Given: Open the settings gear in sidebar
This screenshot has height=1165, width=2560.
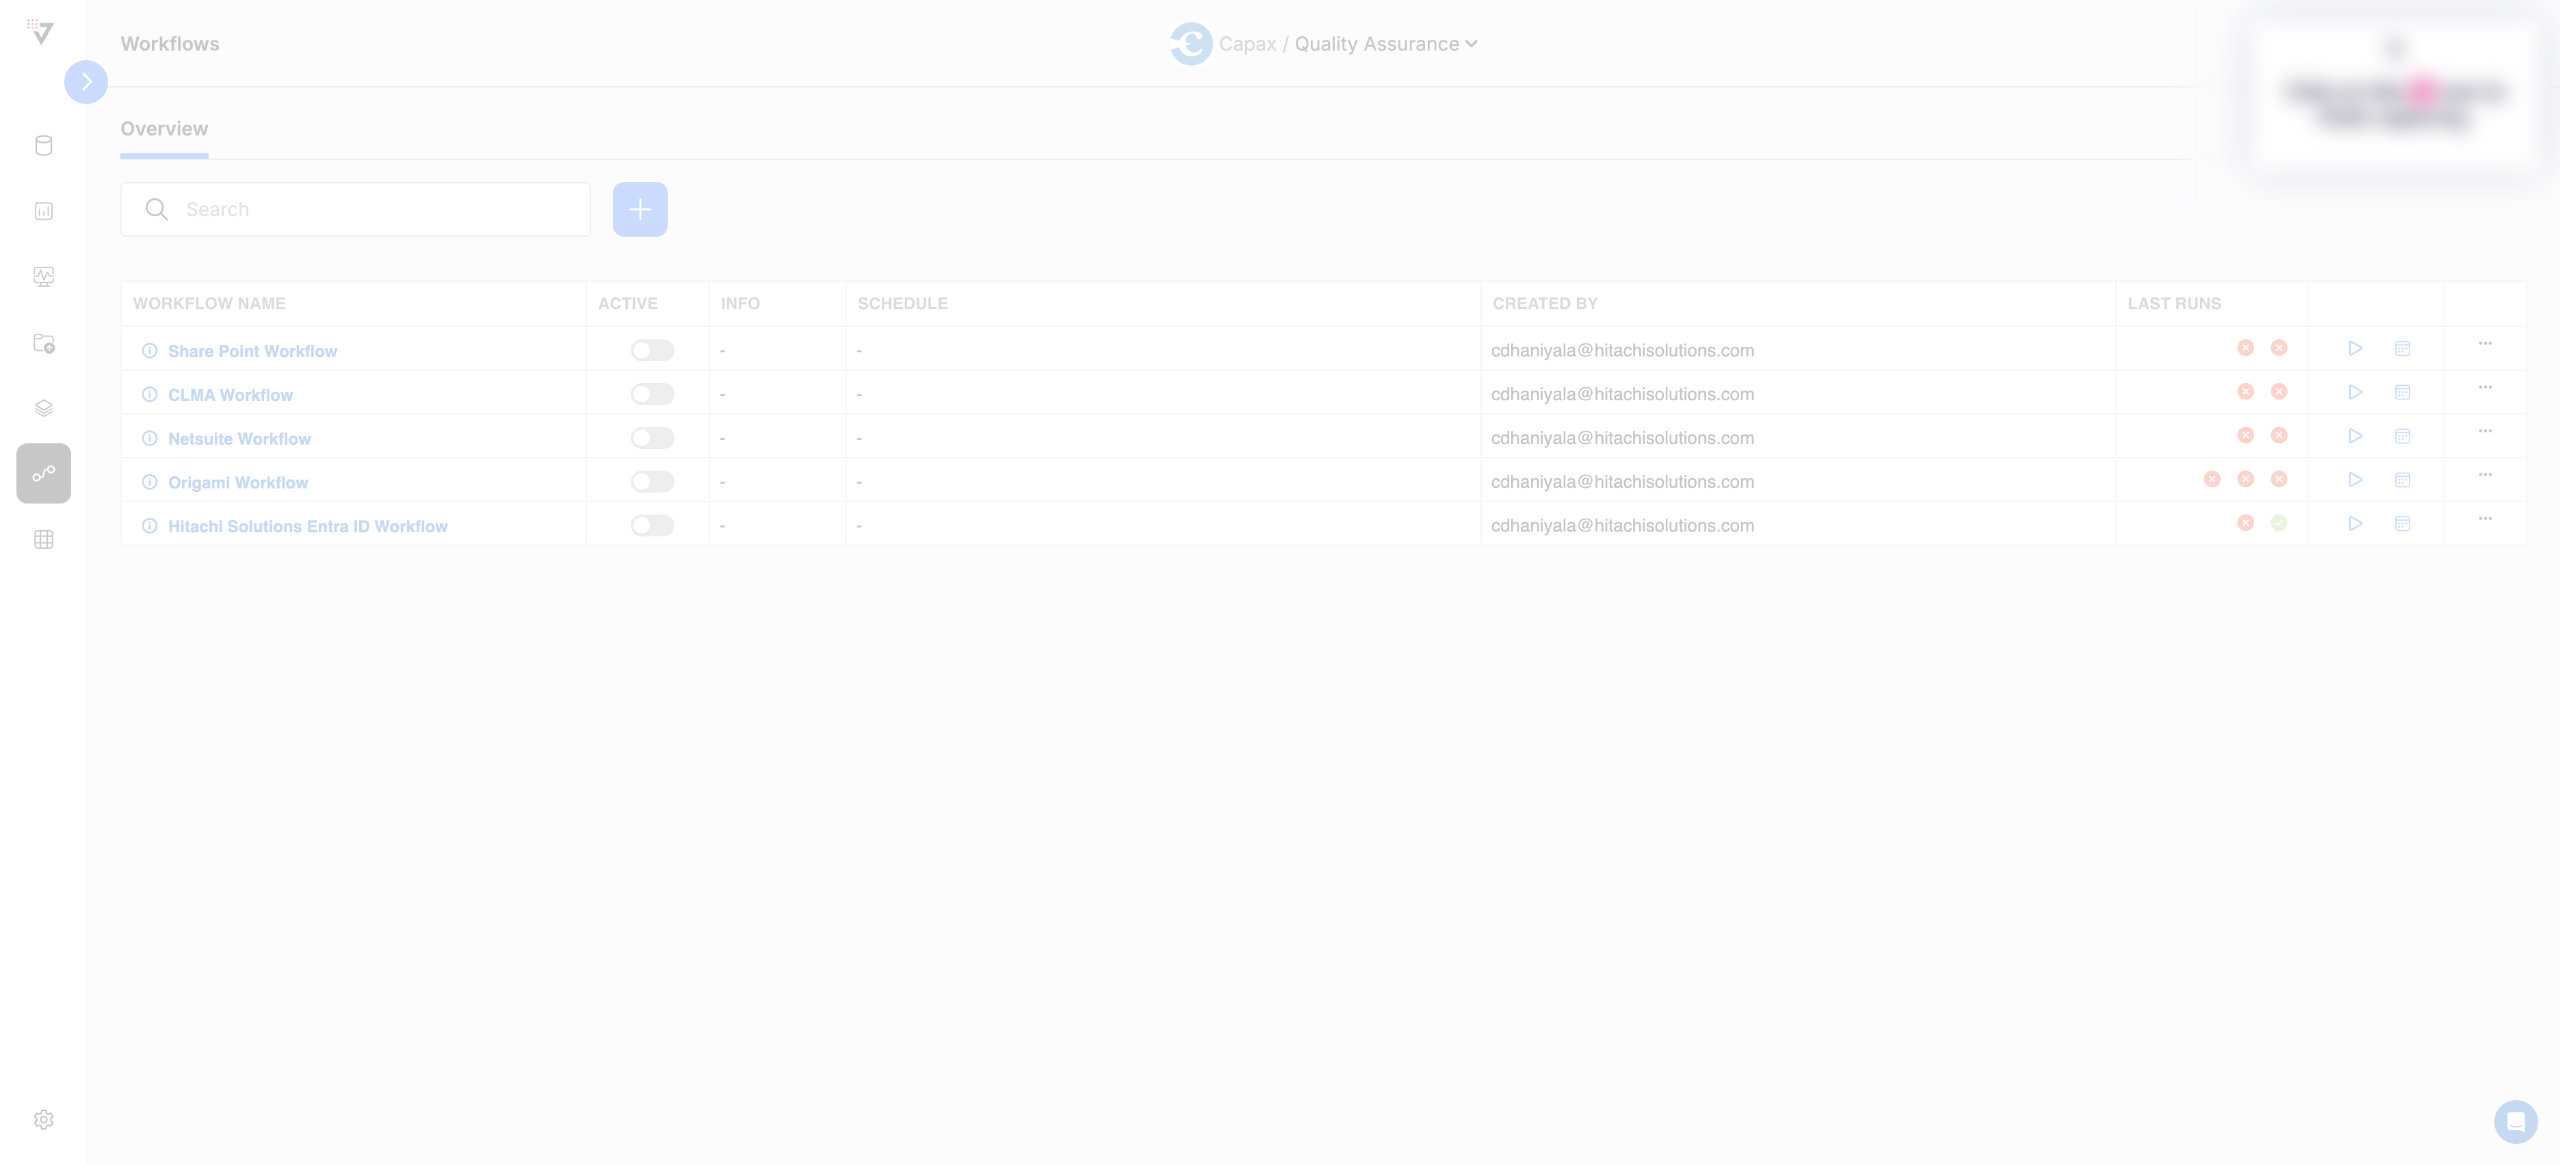Looking at the screenshot, I should click(x=43, y=1119).
